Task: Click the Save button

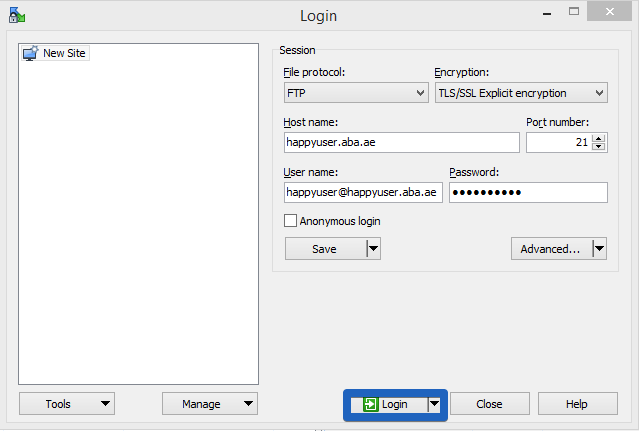Action: 326,248
